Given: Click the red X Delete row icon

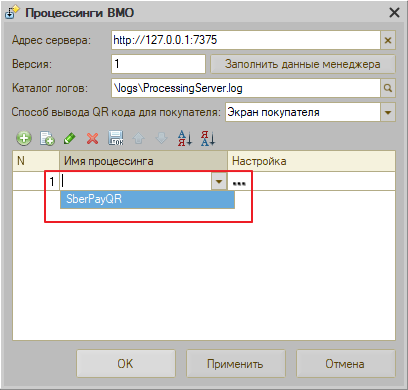Looking at the screenshot, I should 92,138.
